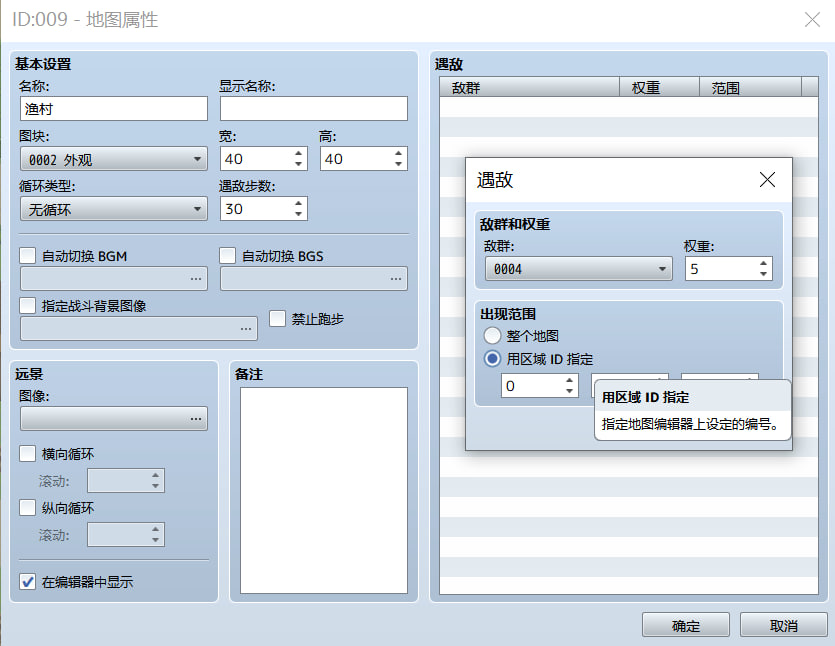Open 远景 image picker ellipsis

click(x=196, y=419)
